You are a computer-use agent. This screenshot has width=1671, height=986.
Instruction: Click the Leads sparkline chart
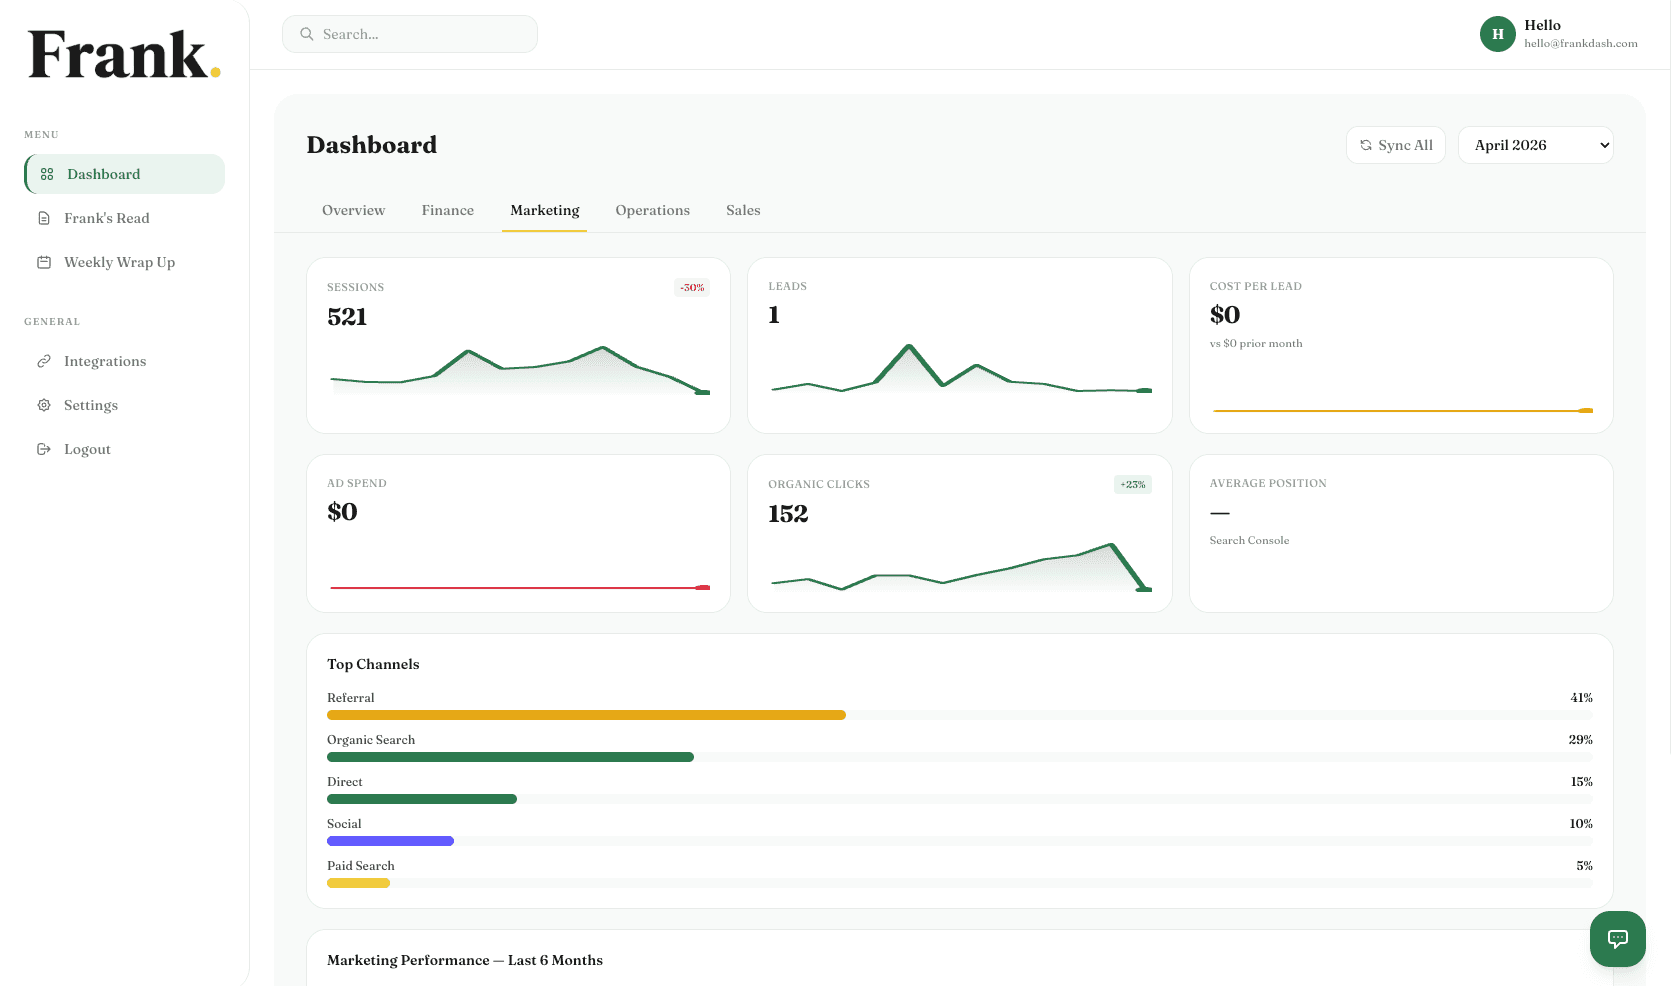pos(961,368)
